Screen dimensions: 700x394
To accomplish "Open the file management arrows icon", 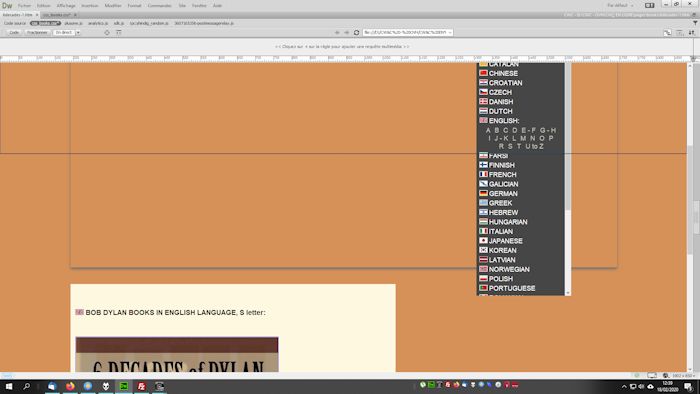I will [x=692, y=33].
